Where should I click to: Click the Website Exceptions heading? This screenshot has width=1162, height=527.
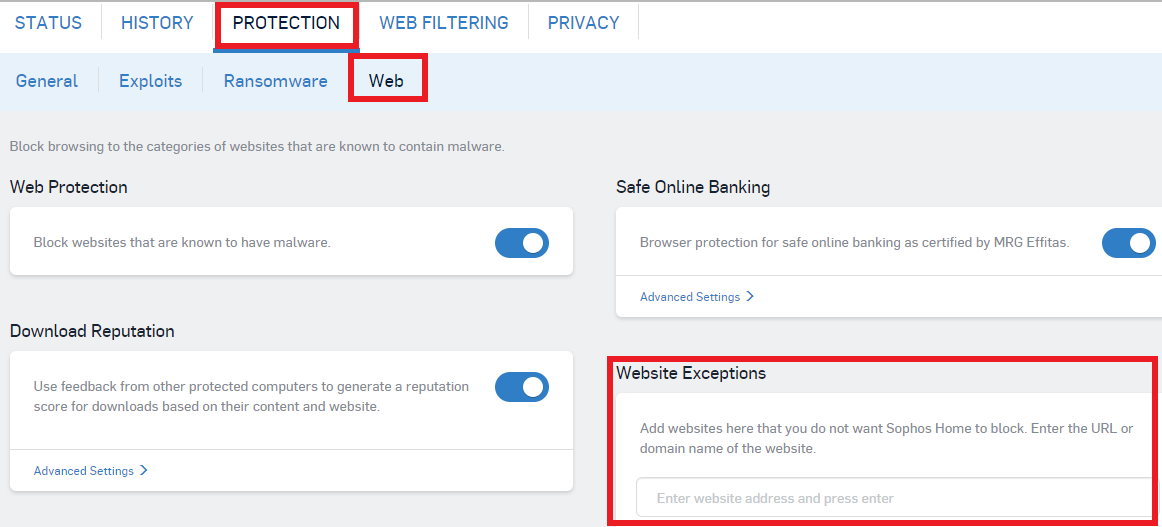click(x=691, y=373)
